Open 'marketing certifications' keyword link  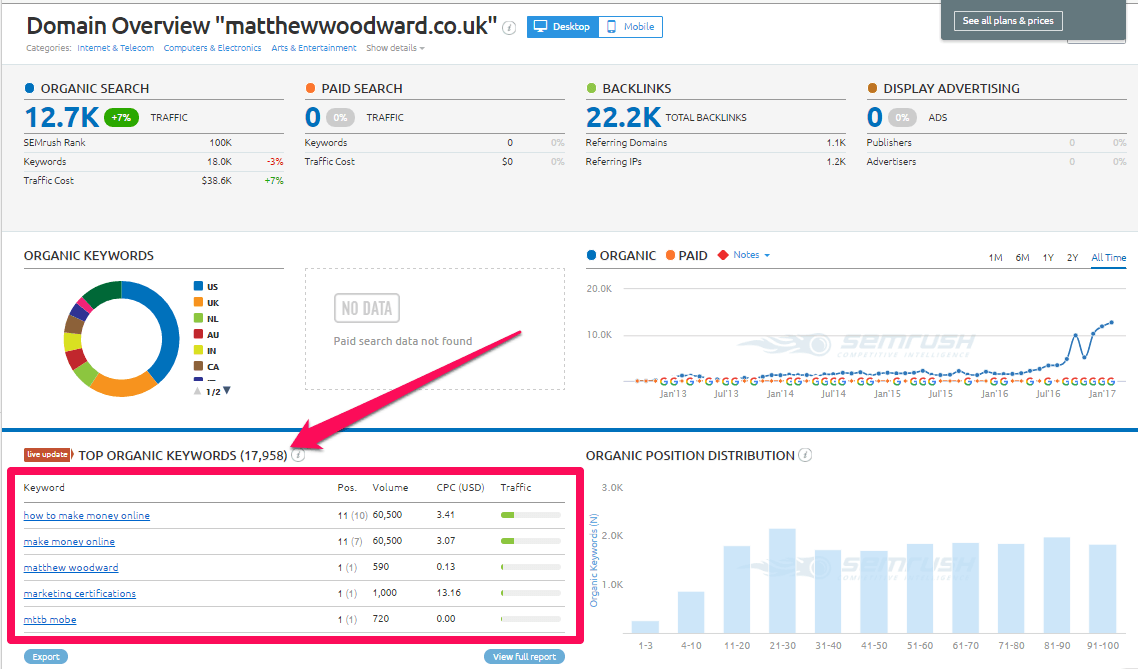pyautogui.click(x=79, y=594)
